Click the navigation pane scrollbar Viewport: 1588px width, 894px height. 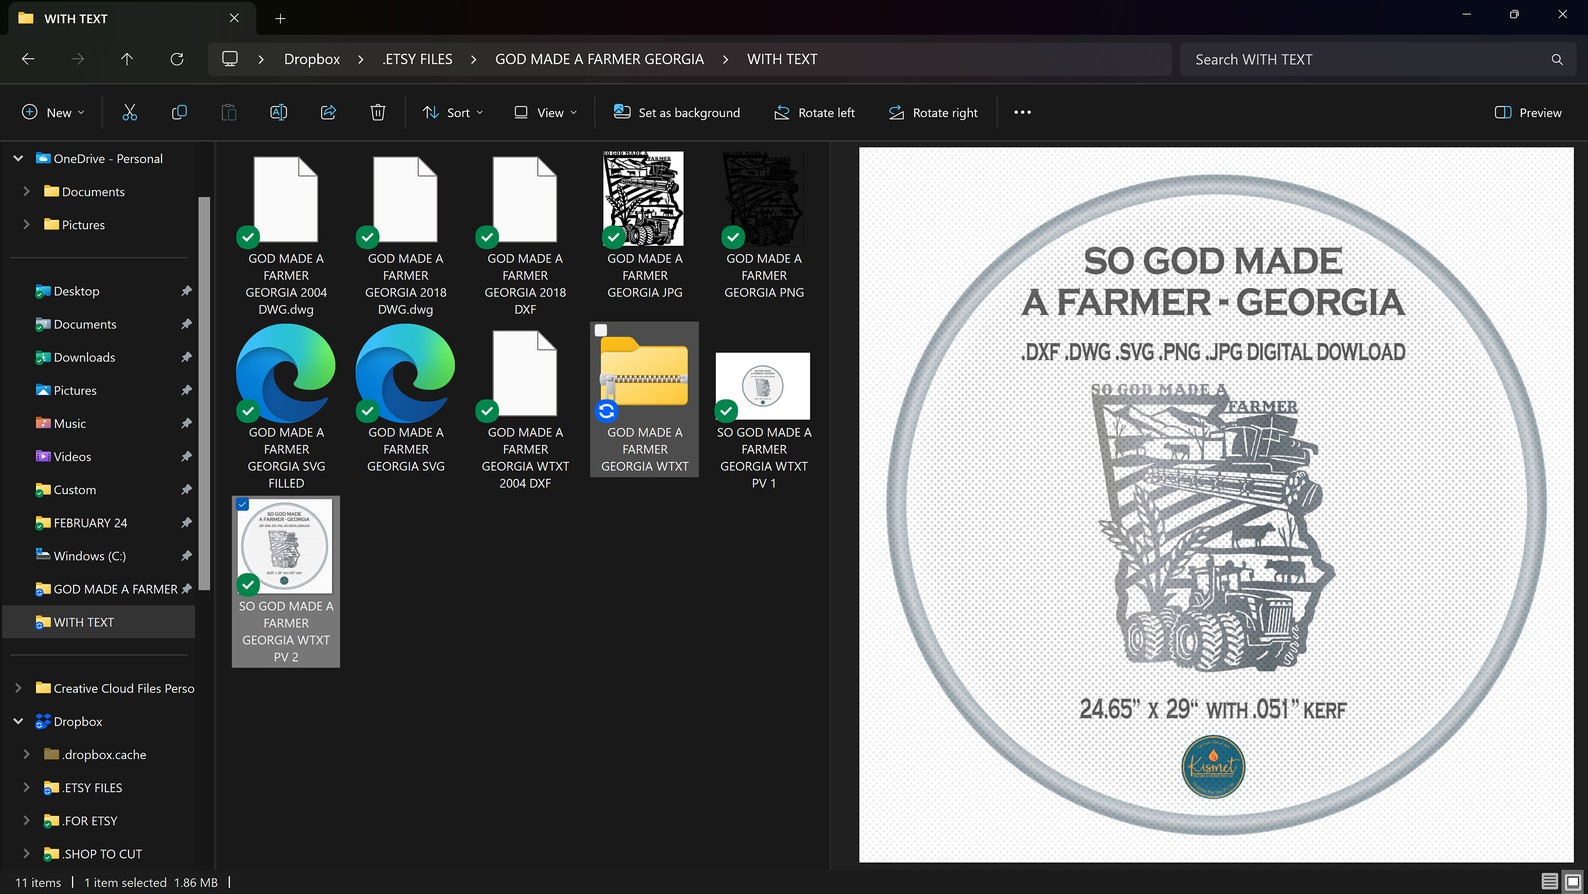click(205, 390)
